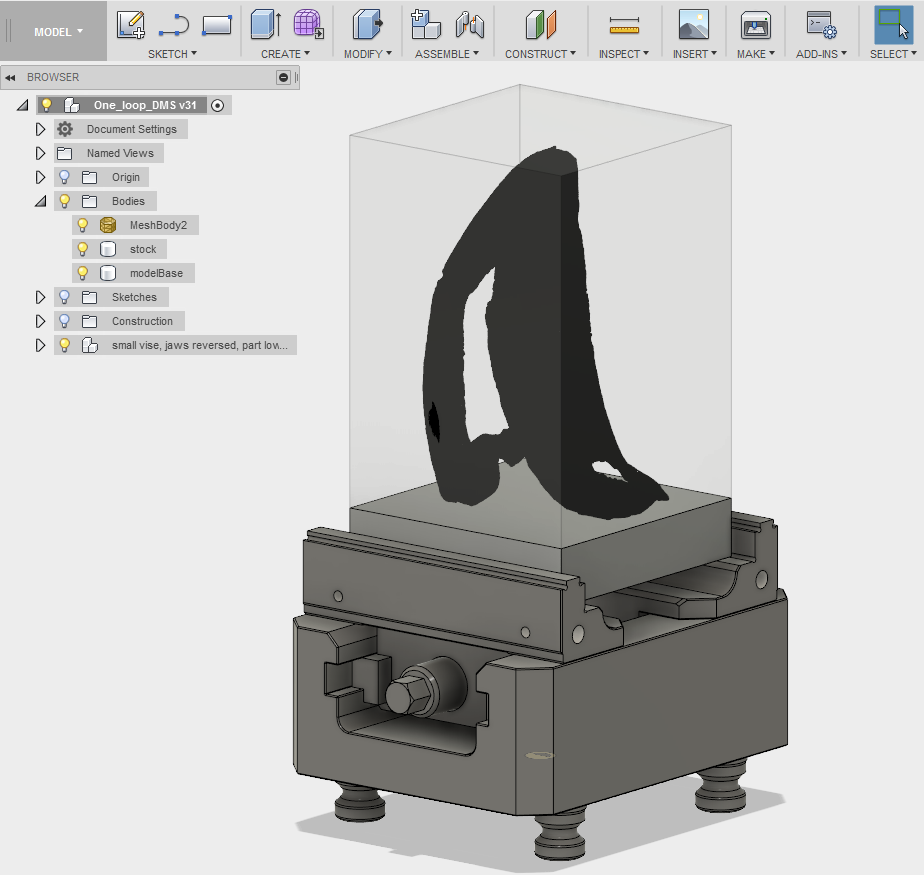Open the CONSTRUCT menu
Viewport: 924px width, 875px height.
[540, 54]
